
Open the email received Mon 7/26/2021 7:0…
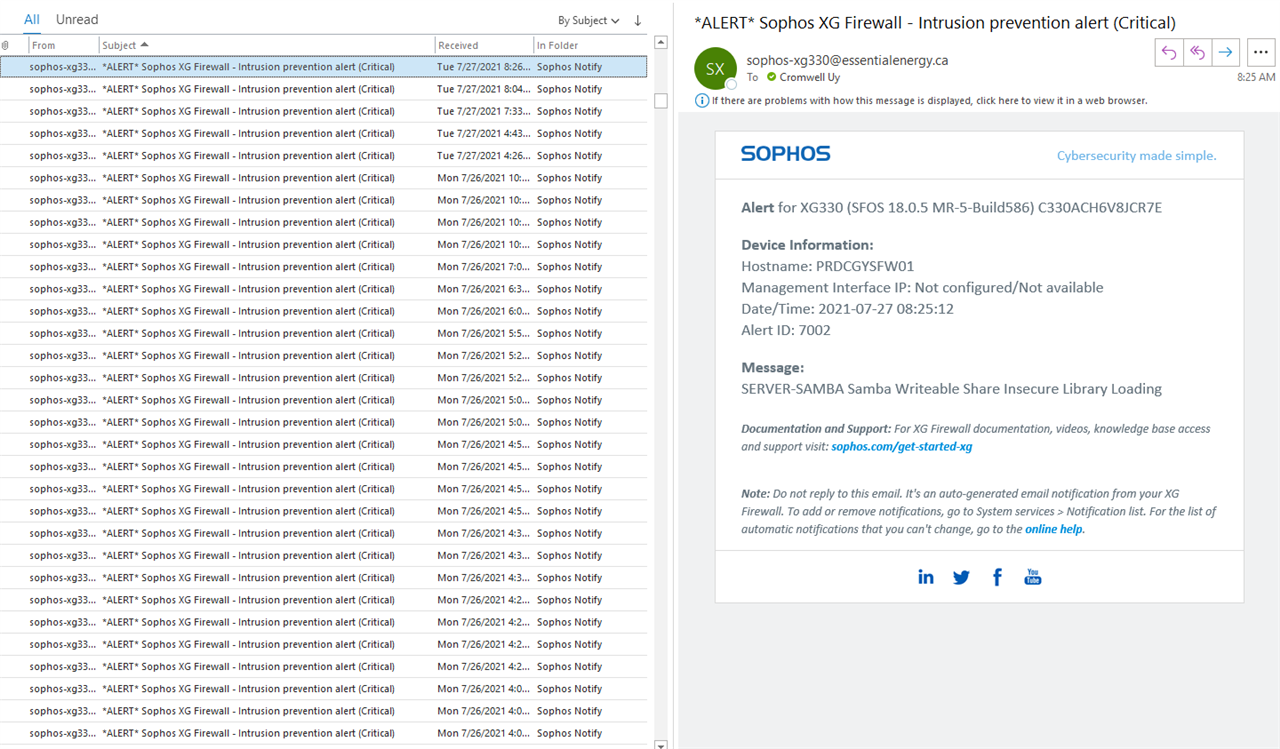click(323, 266)
